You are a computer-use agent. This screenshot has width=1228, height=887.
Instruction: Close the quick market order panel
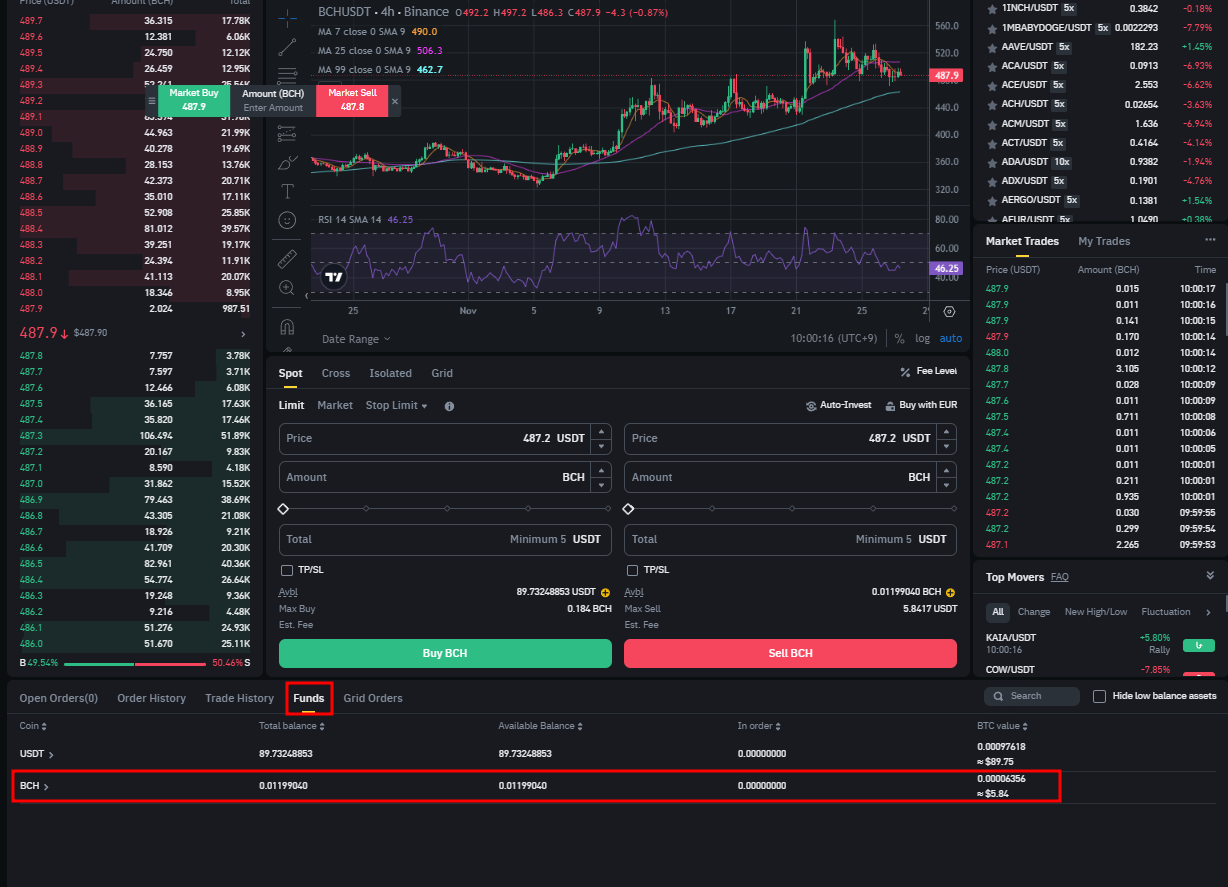[x=395, y=101]
